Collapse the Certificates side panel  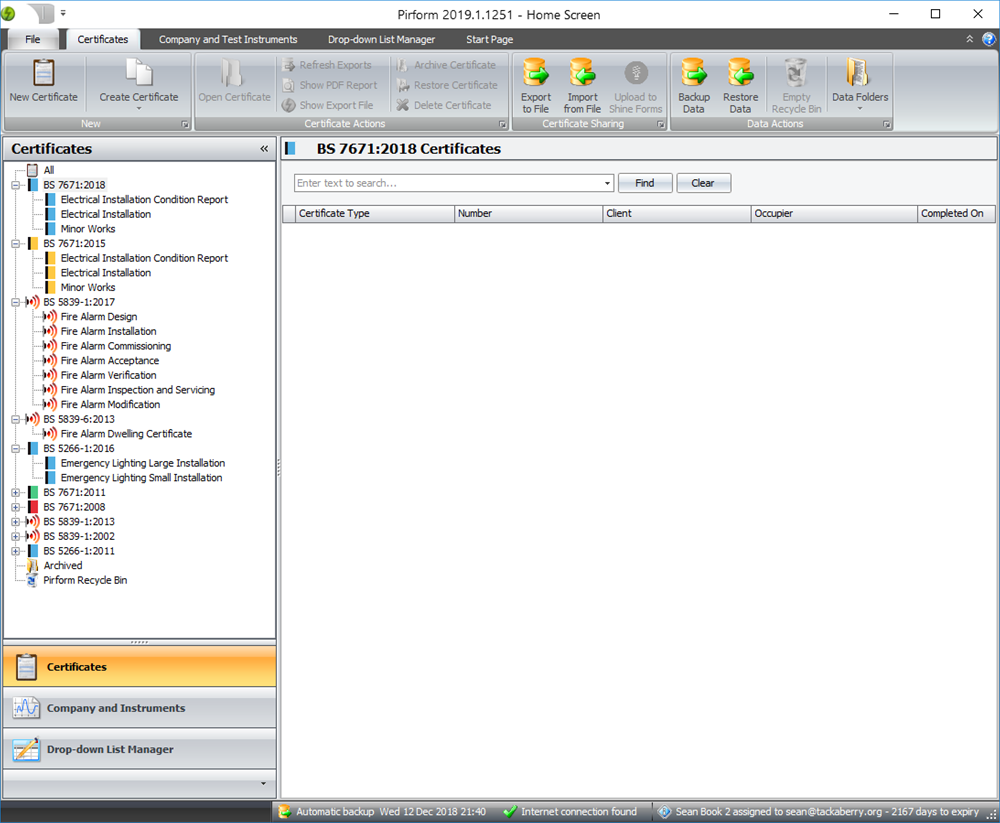(x=264, y=149)
